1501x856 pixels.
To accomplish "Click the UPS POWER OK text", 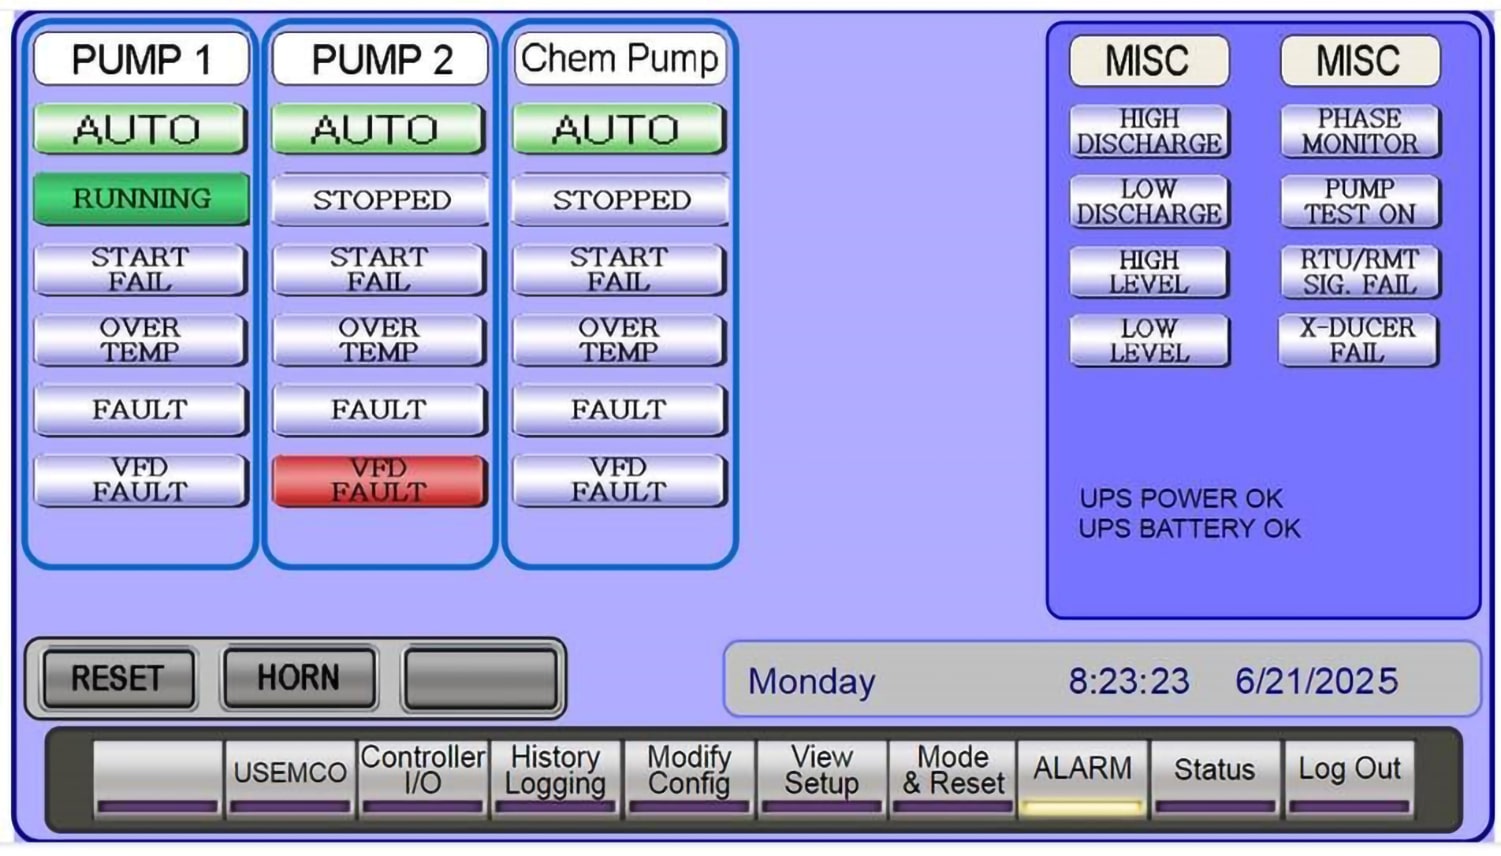I will pyautogui.click(x=1181, y=498).
